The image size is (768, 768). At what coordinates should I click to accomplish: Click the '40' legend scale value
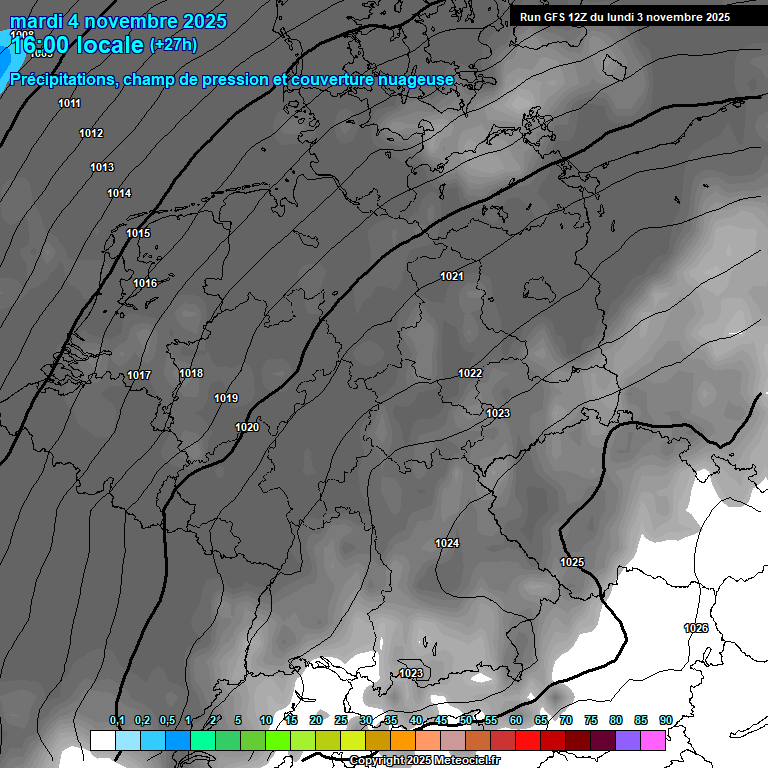click(x=416, y=720)
